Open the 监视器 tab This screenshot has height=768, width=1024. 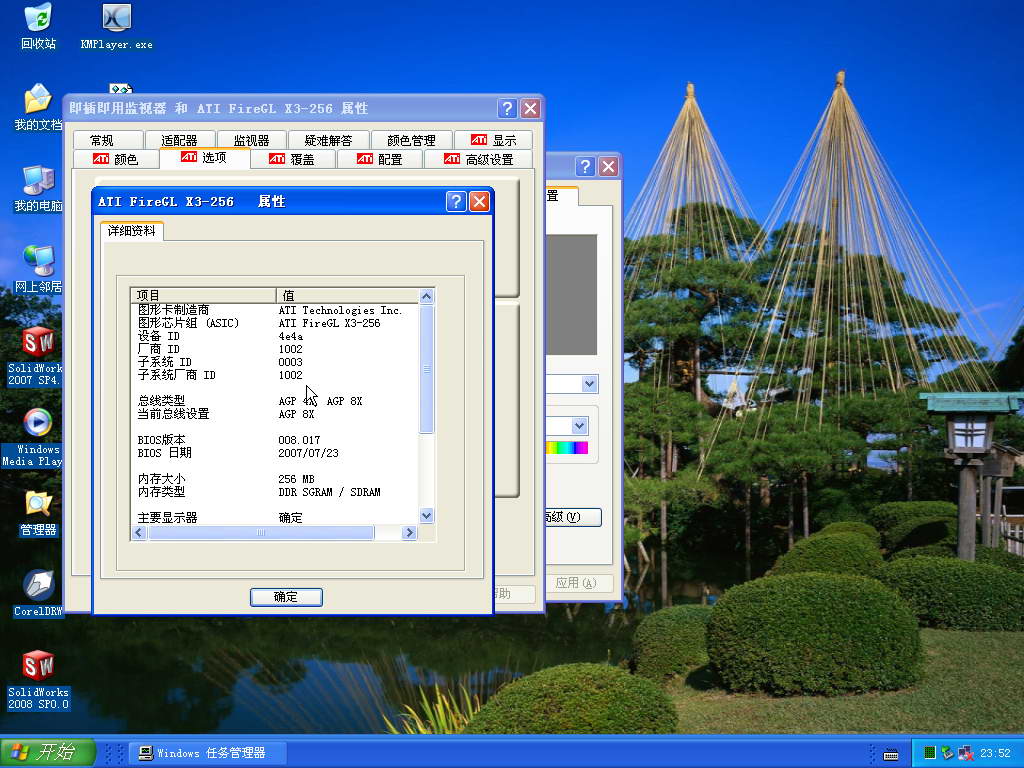tap(252, 140)
